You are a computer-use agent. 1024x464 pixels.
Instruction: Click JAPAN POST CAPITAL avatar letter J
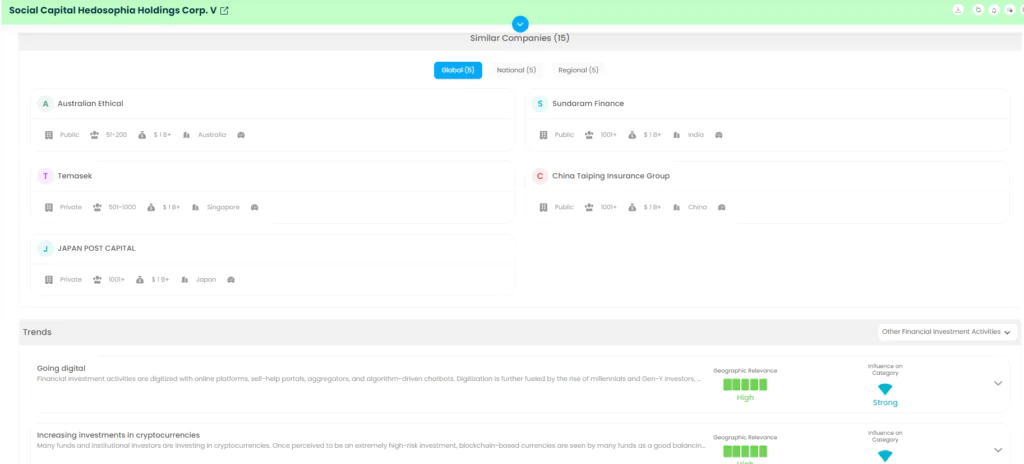[x=45, y=248]
